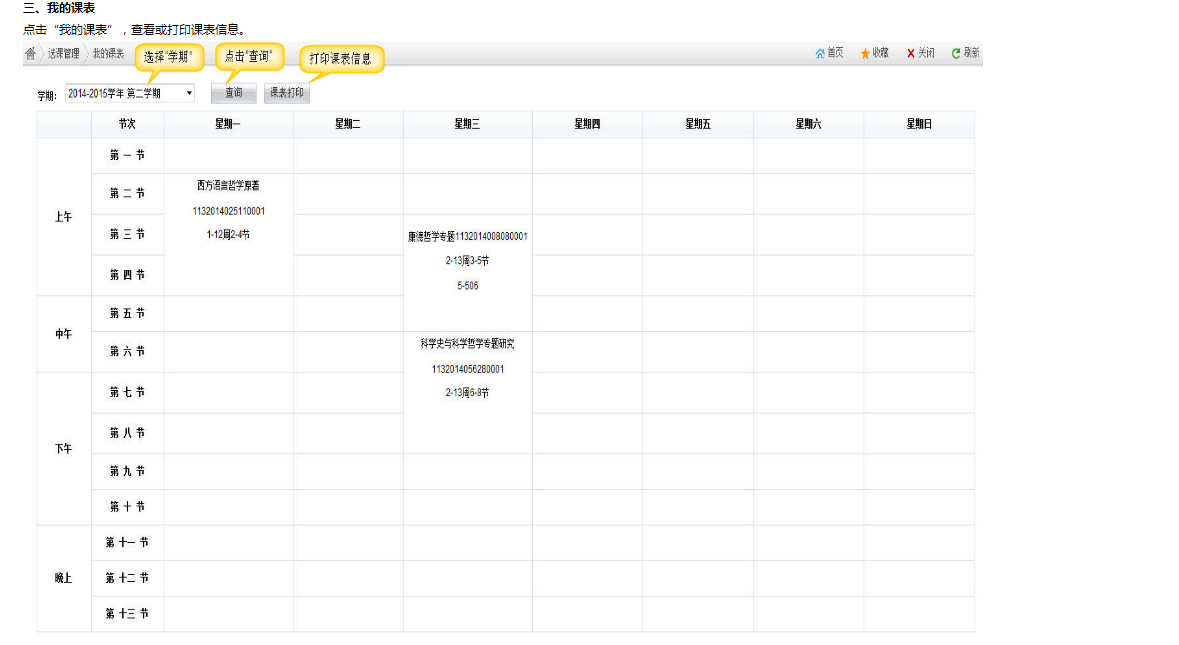Select 我的课表 in the breadcrumb

click(x=108, y=54)
